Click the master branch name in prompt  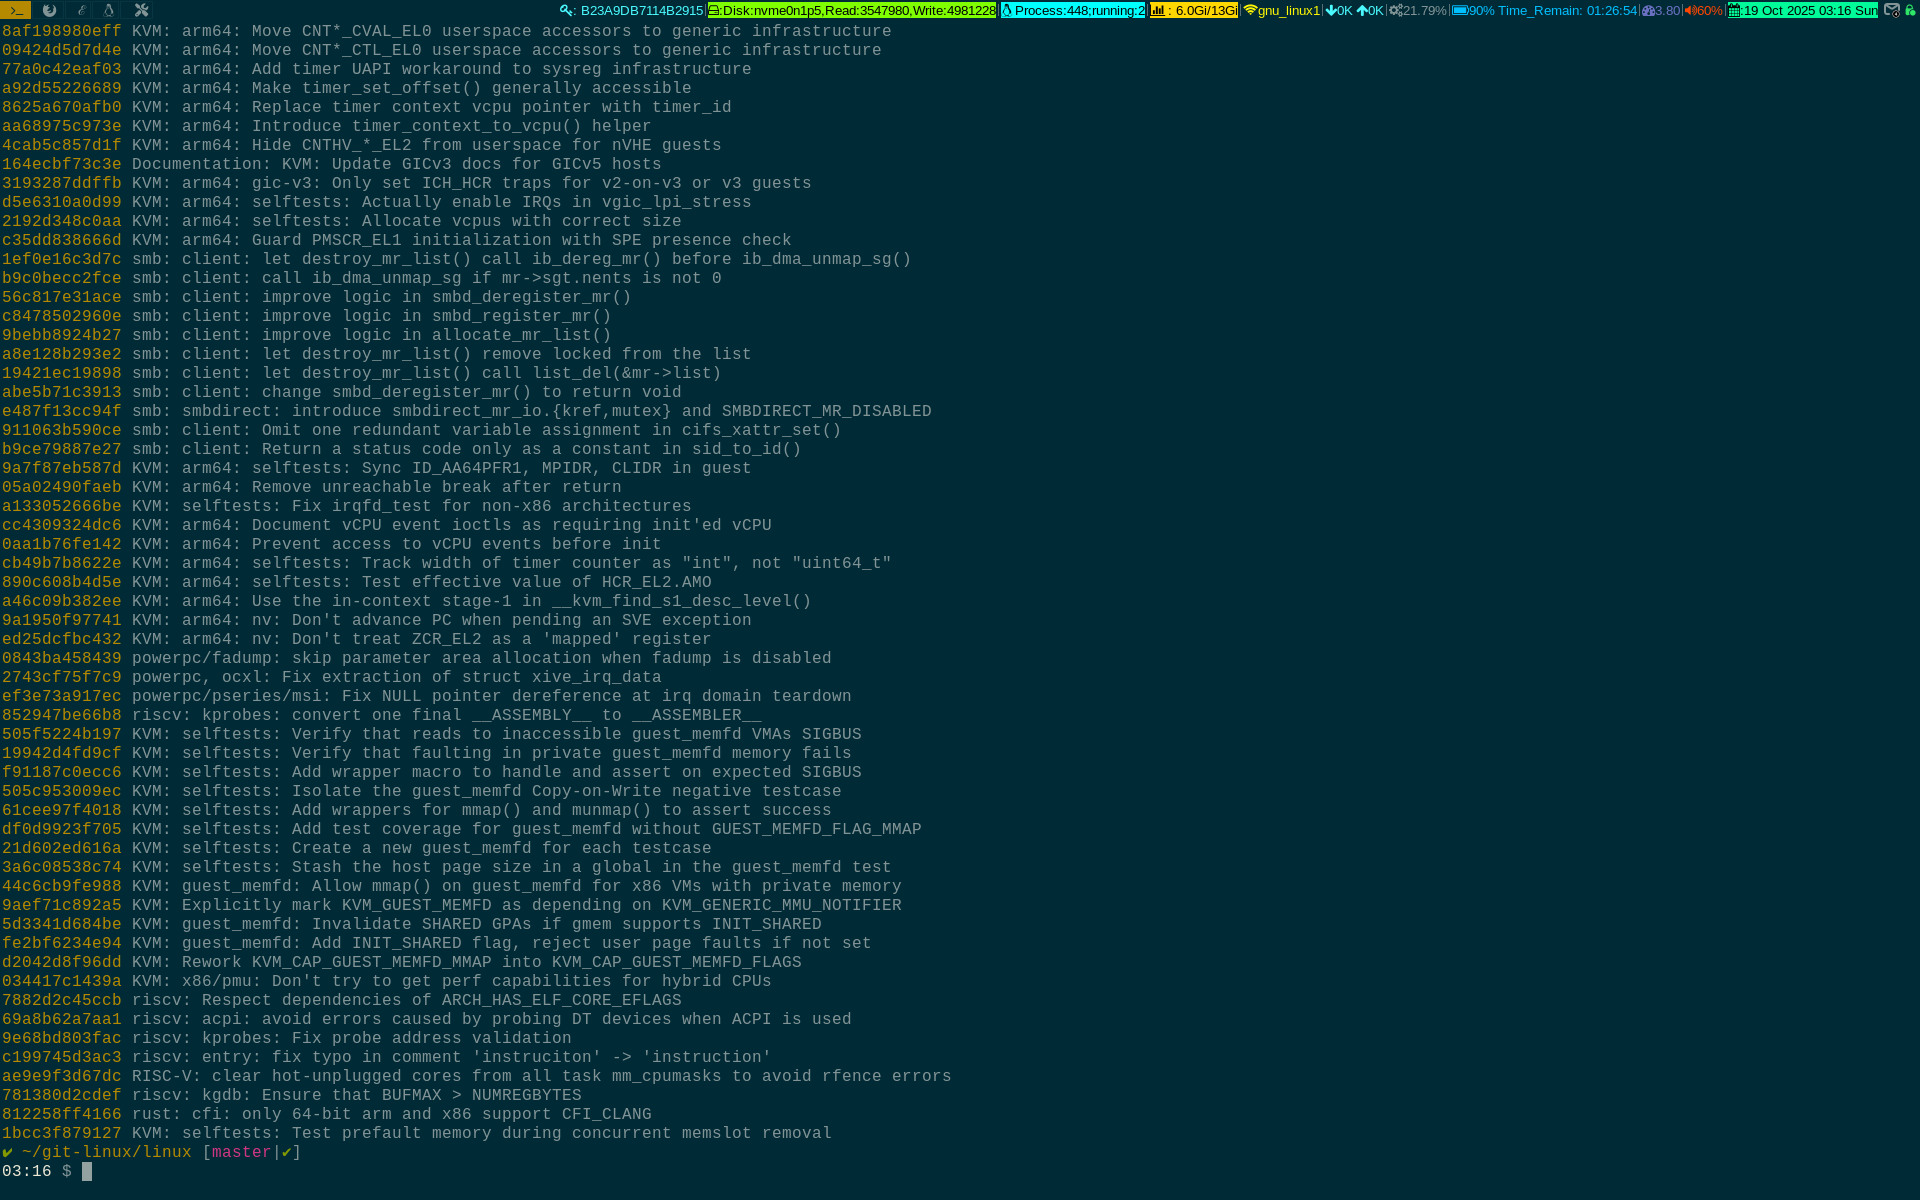[241, 1152]
